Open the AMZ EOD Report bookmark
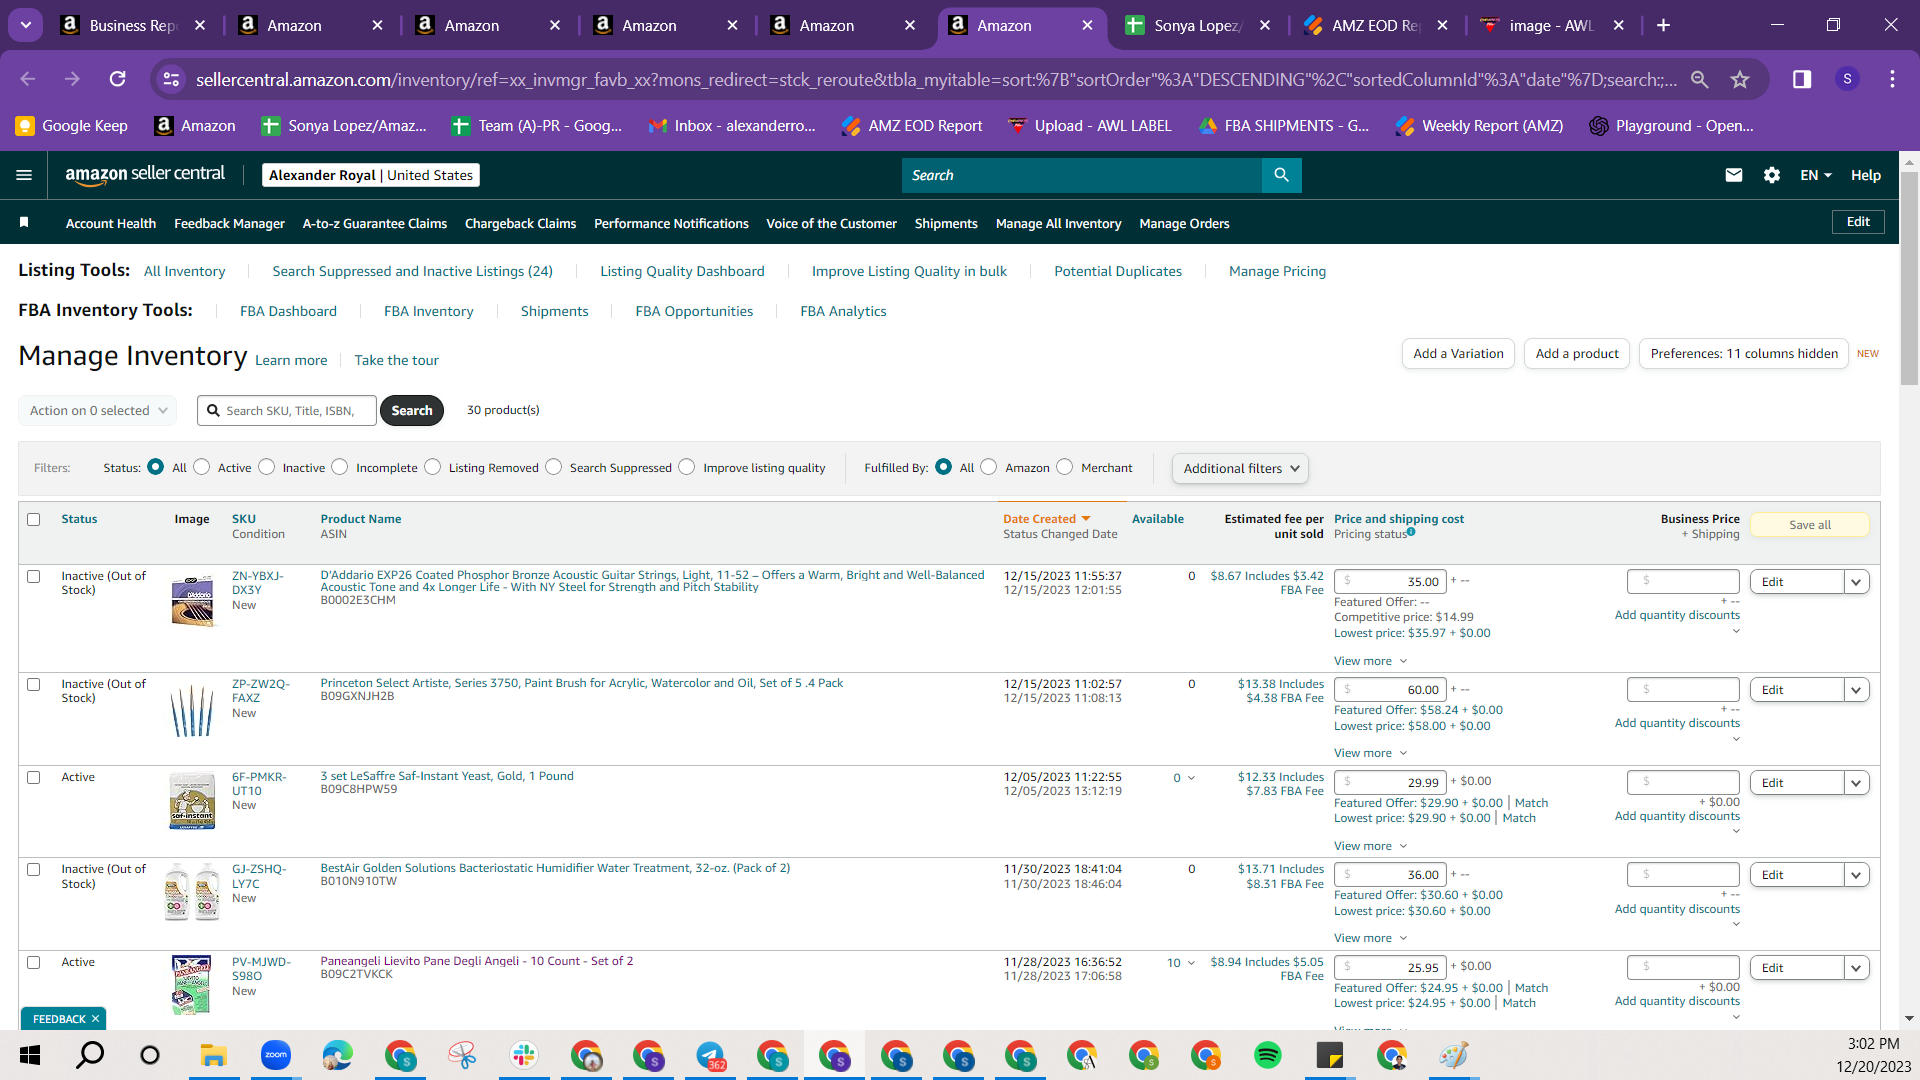This screenshot has width=1920, height=1080. 912,126
